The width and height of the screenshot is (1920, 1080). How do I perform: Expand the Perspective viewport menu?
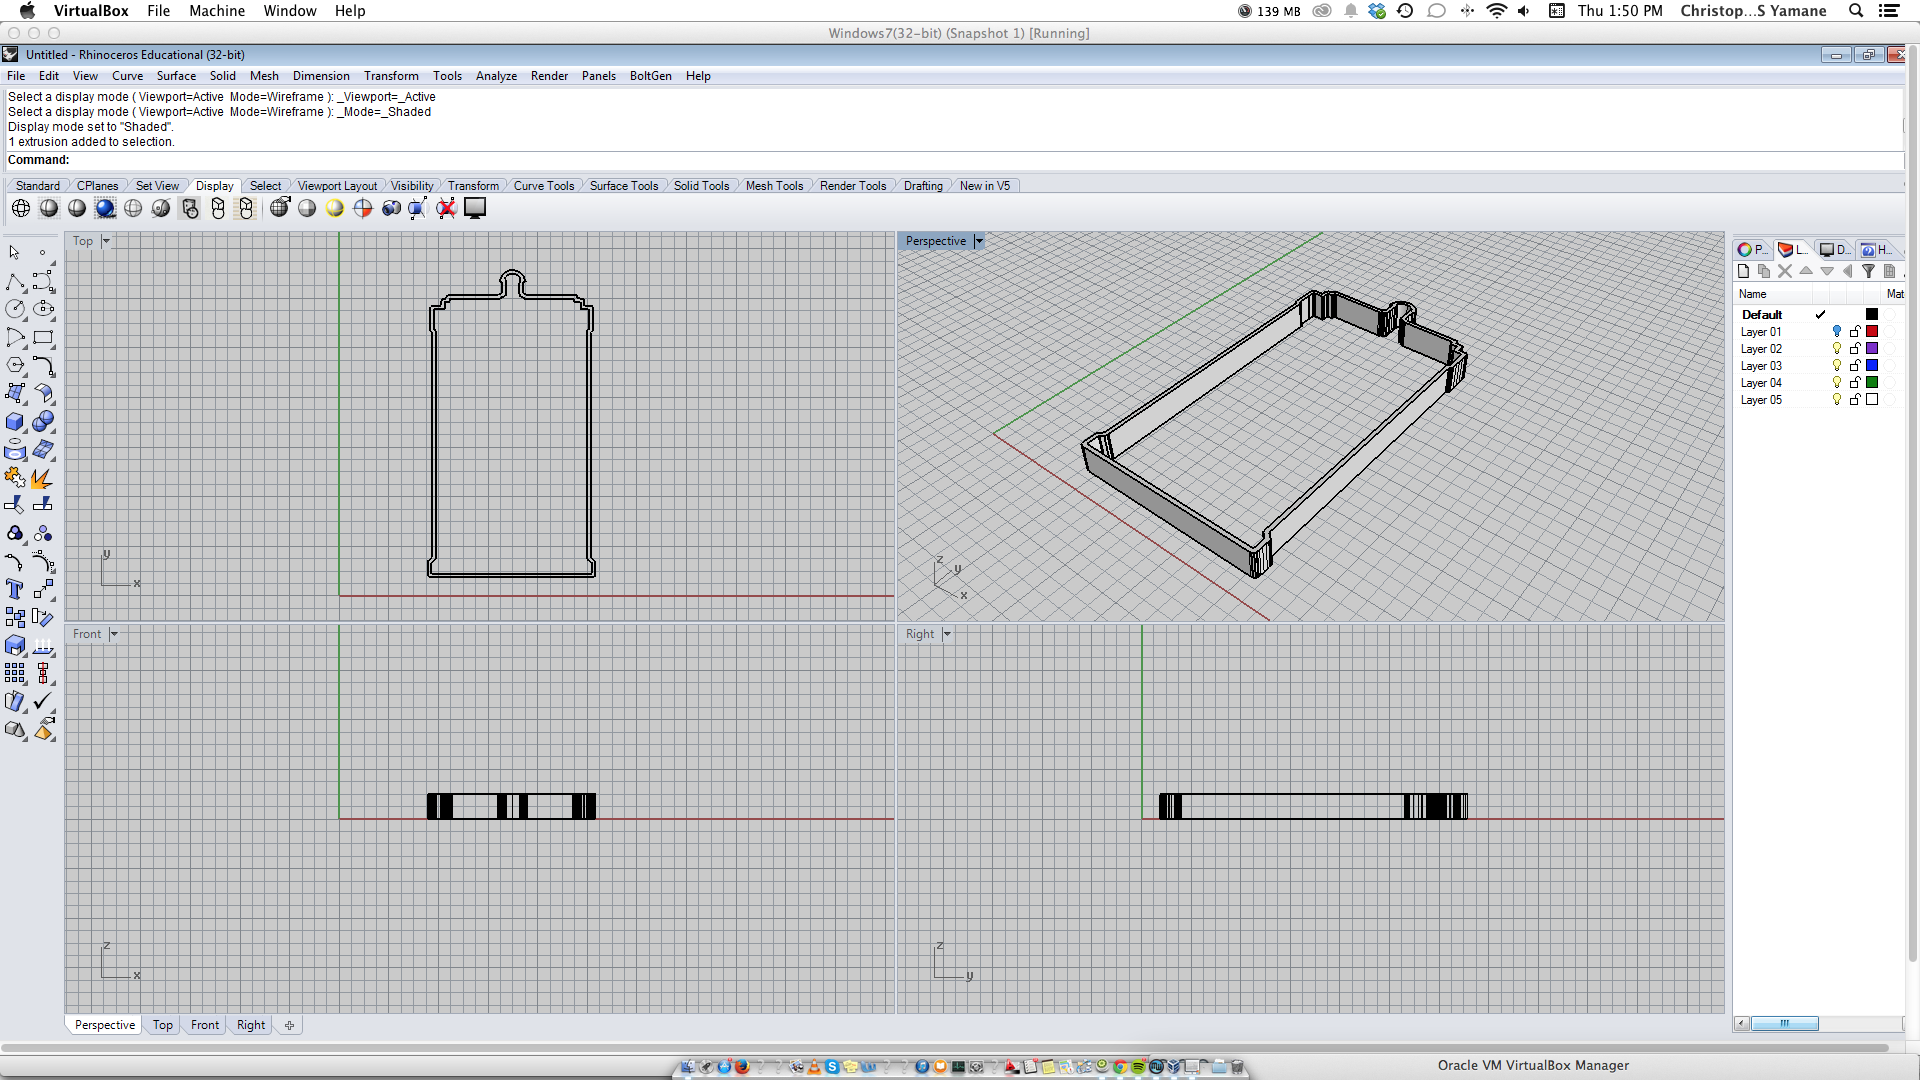pyautogui.click(x=980, y=241)
